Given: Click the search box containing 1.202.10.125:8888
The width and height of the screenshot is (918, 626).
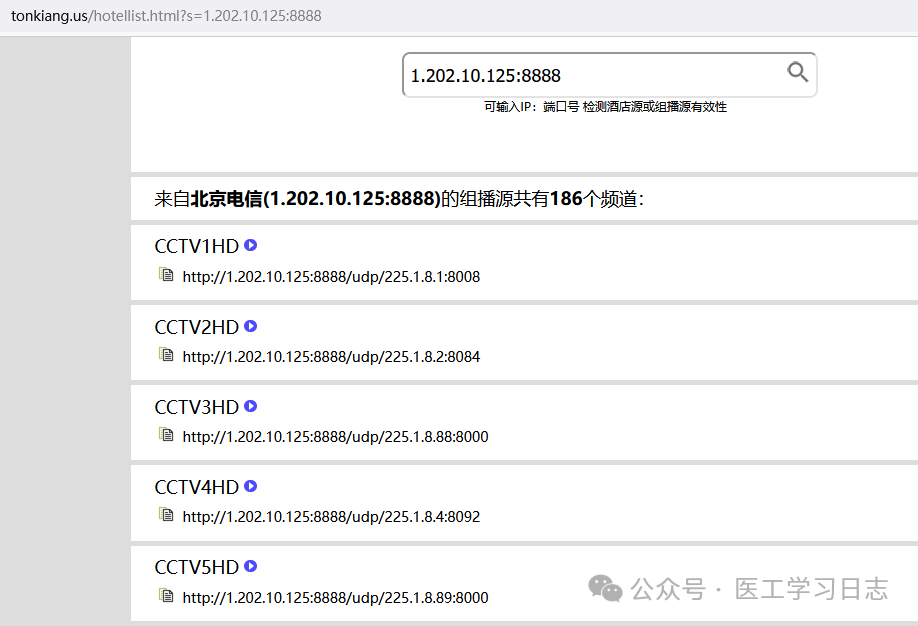Looking at the screenshot, I should [x=609, y=75].
